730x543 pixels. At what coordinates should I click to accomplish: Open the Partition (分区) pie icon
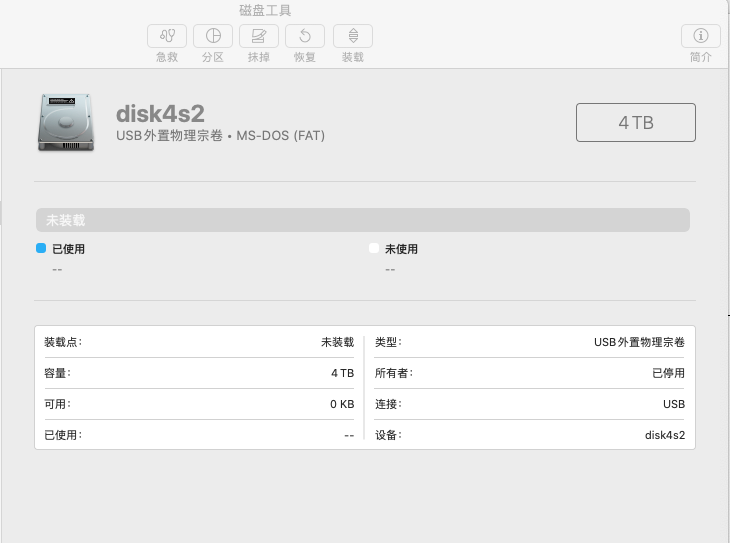pyautogui.click(x=213, y=36)
